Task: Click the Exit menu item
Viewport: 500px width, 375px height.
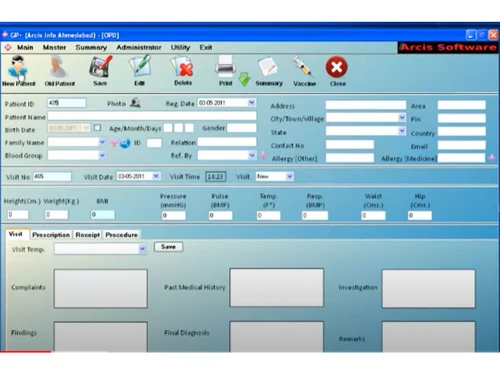Action: [x=206, y=47]
